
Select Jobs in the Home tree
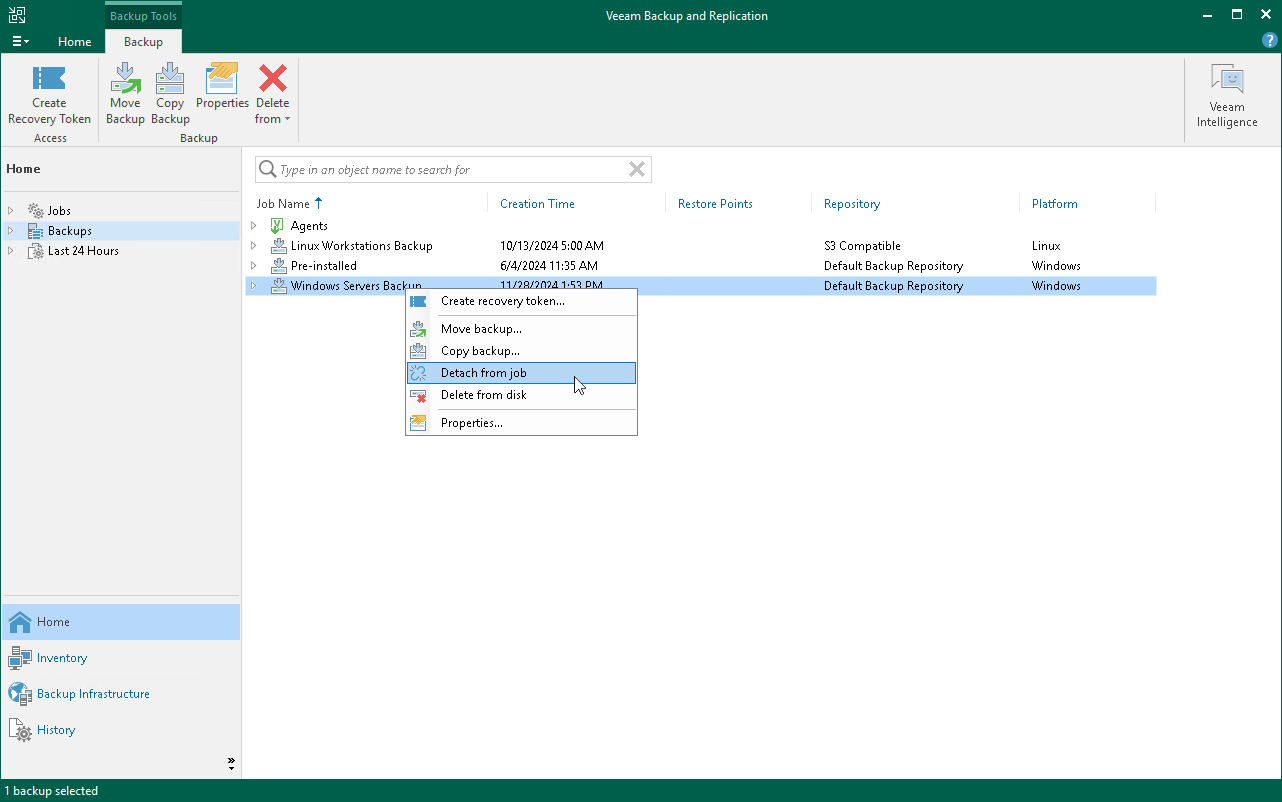[x=59, y=211]
